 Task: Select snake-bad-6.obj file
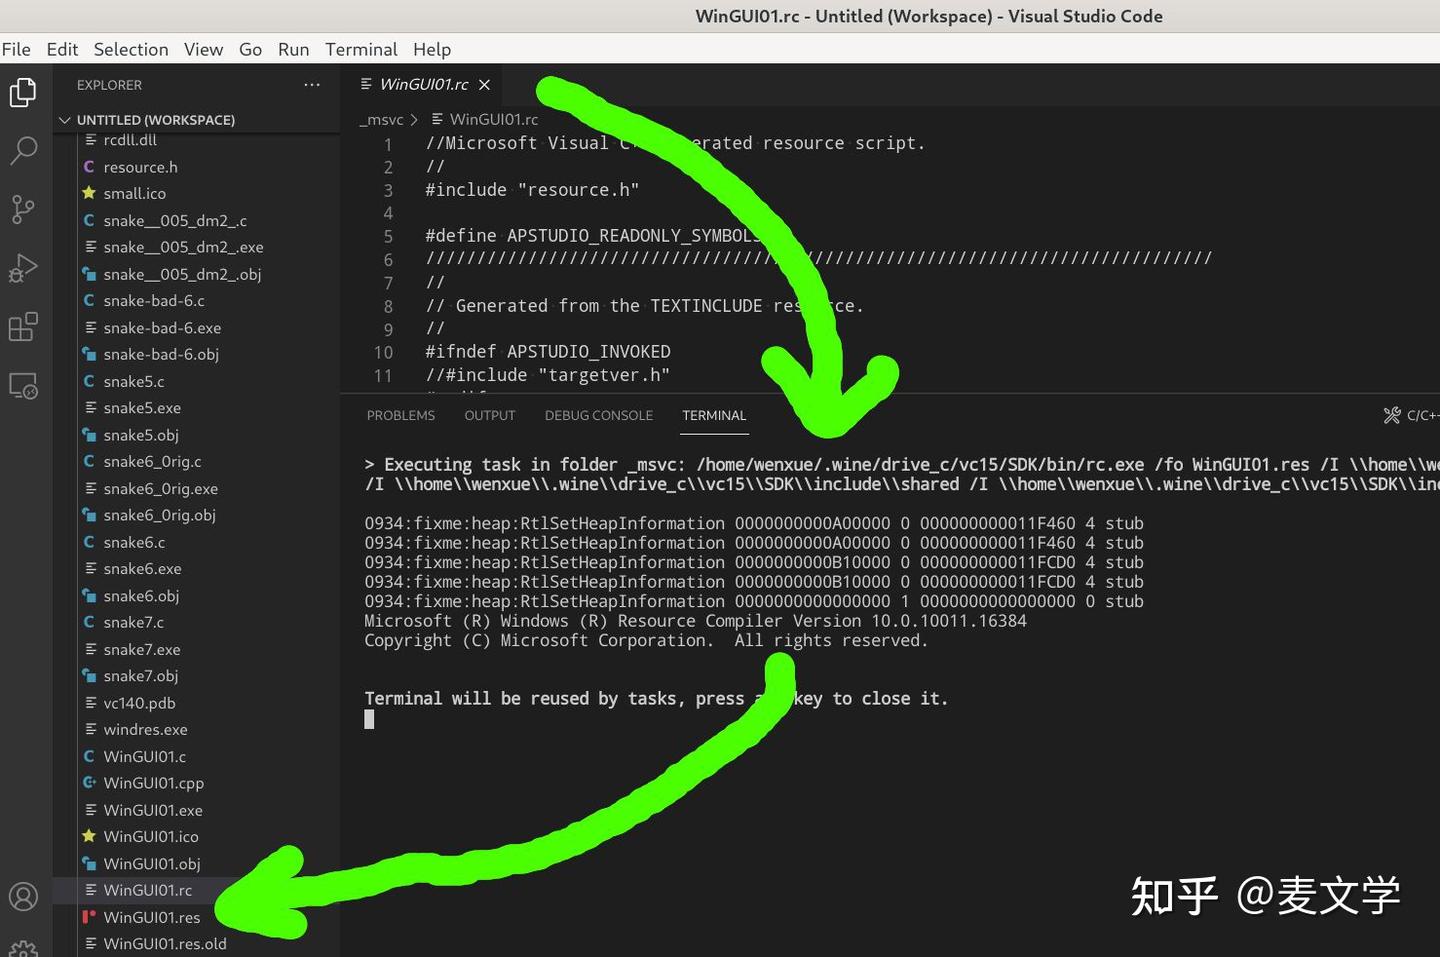tap(161, 355)
